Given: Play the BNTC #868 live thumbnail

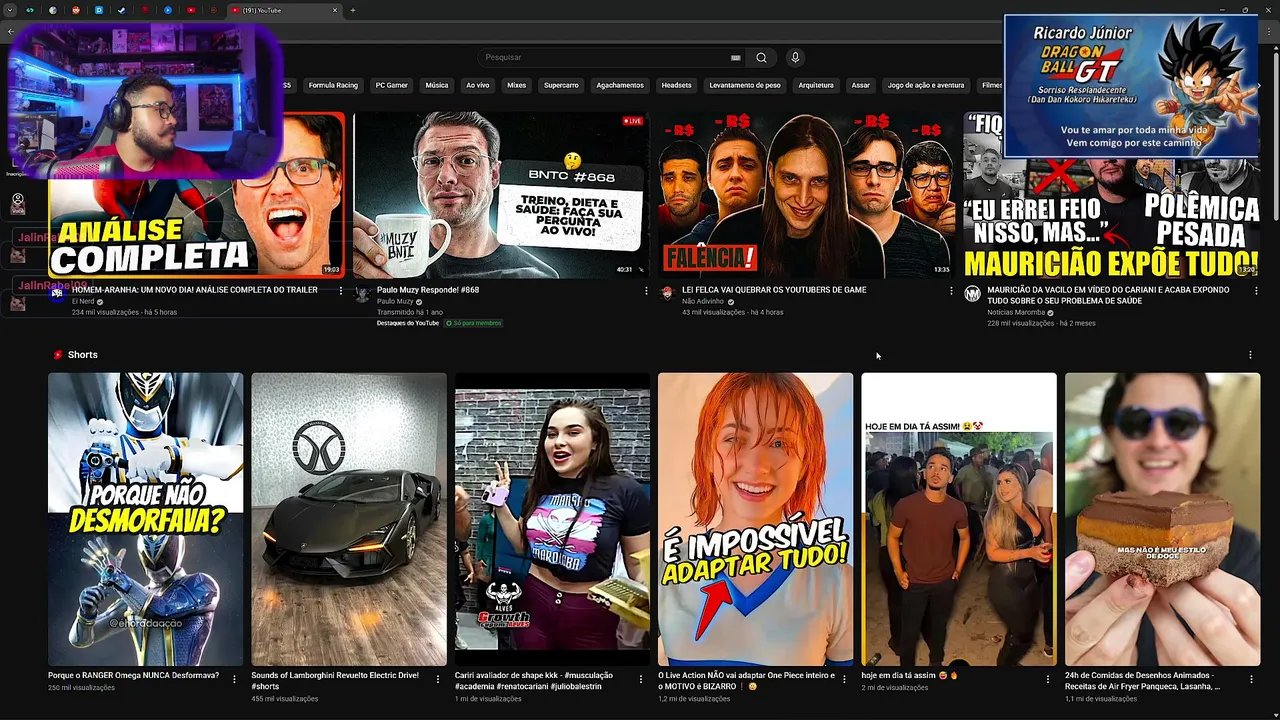Looking at the screenshot, I should point(501,195).
